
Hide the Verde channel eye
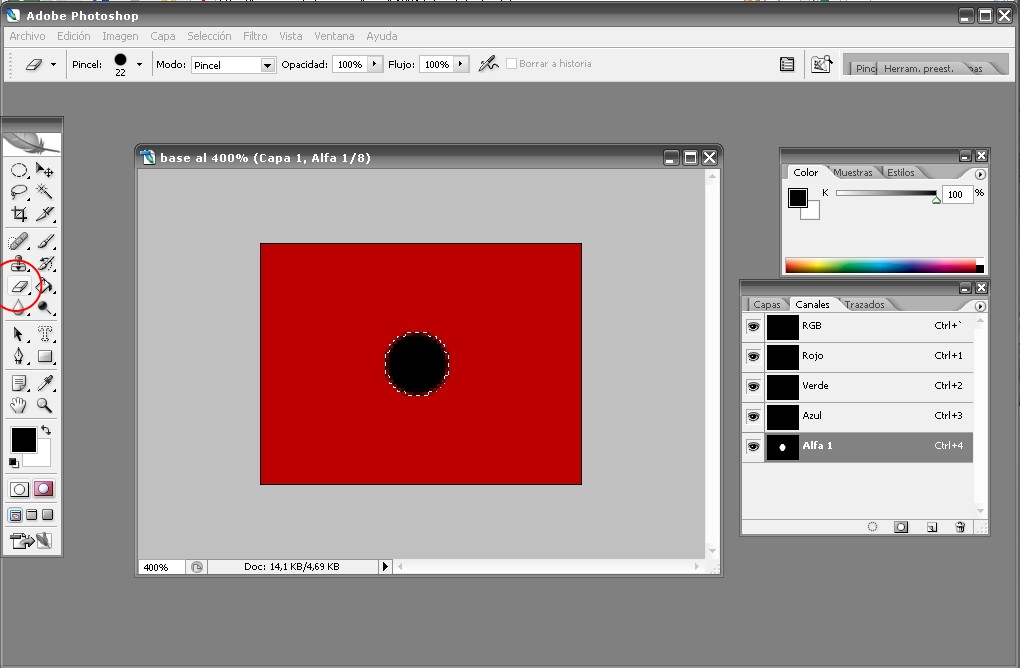753,386
